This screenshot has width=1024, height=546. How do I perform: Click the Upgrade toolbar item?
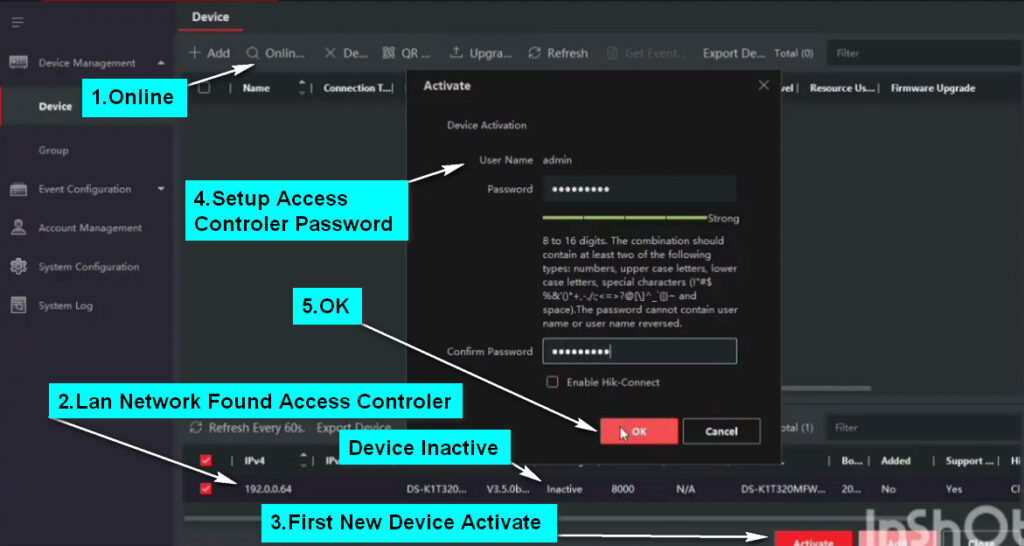coord(481,54)
